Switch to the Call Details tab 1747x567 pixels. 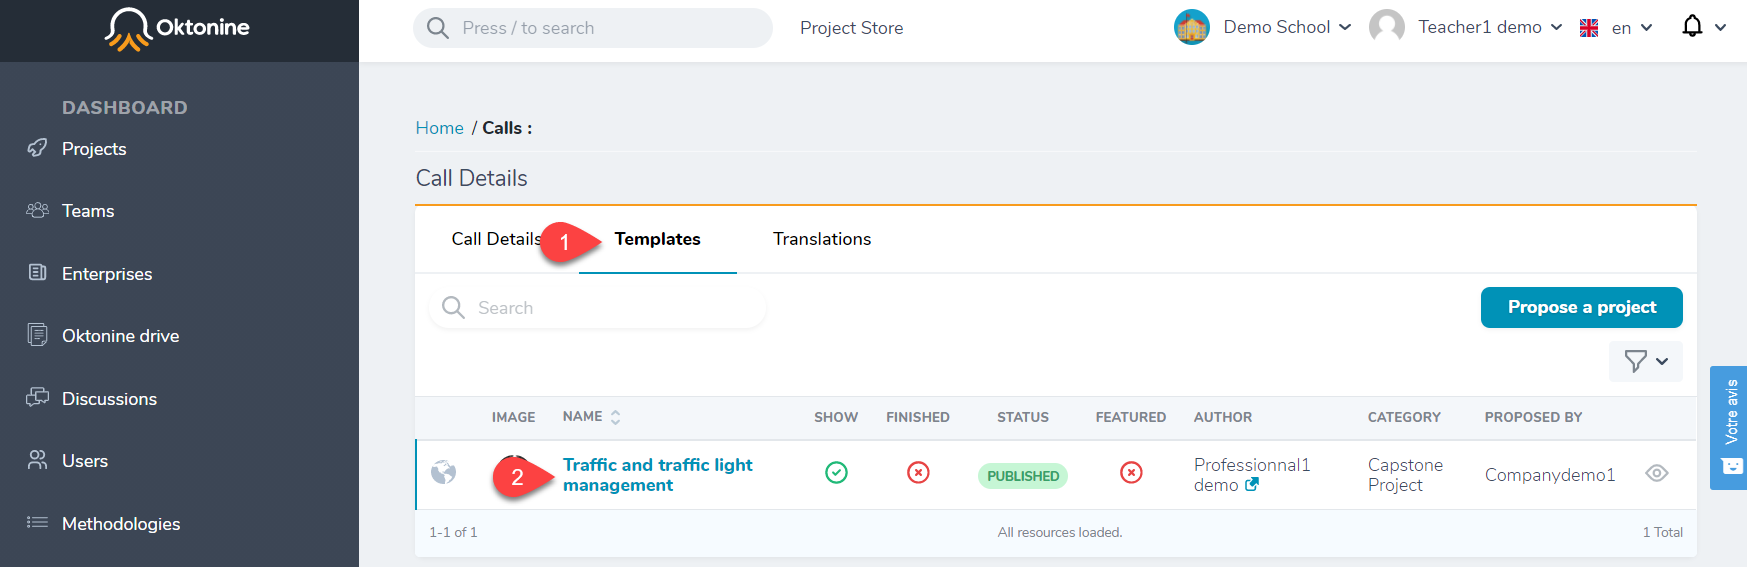pos(496,239)
